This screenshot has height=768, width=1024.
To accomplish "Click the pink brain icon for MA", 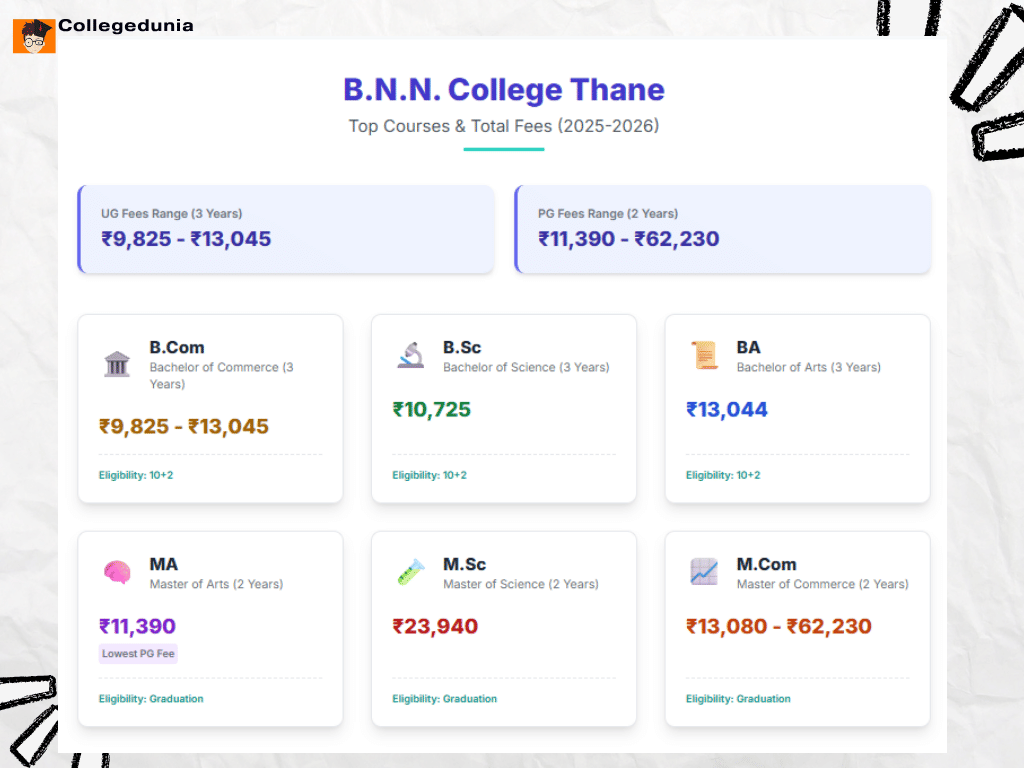I will 117,571.
